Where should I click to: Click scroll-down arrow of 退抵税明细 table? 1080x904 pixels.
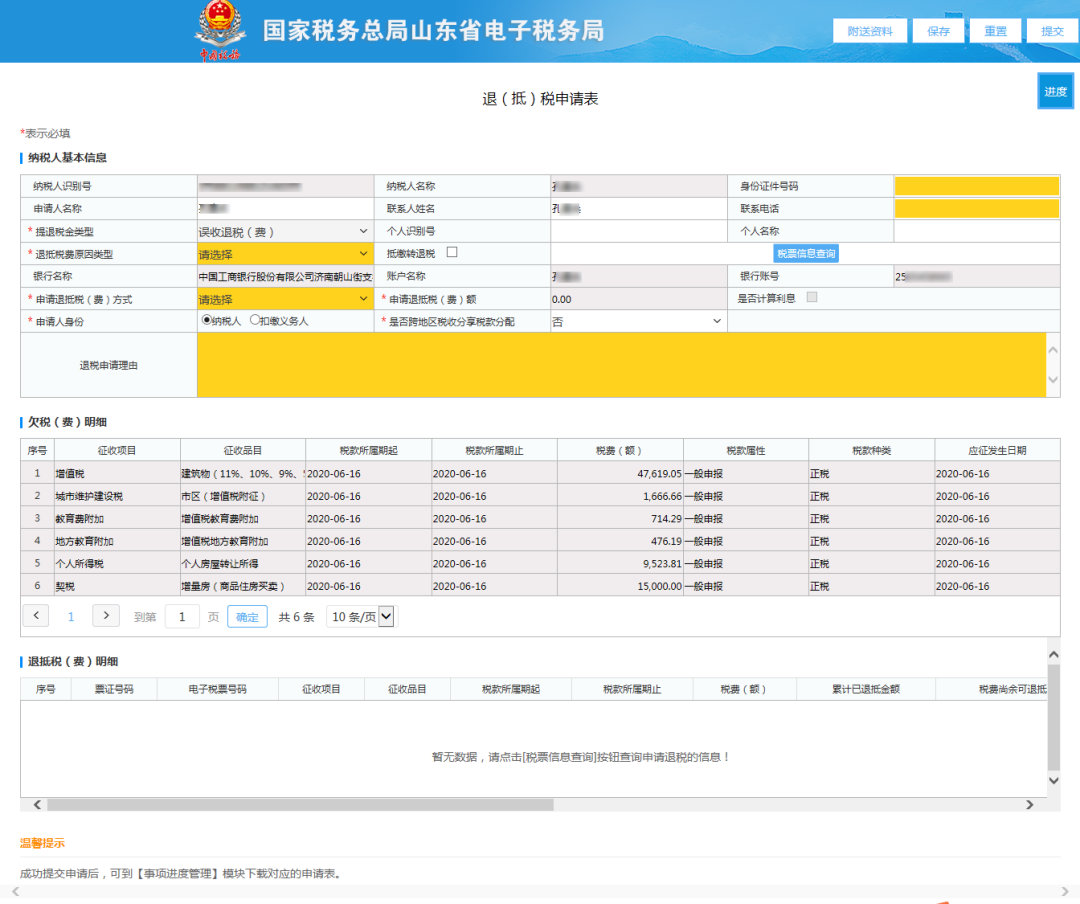point(1054,780)
